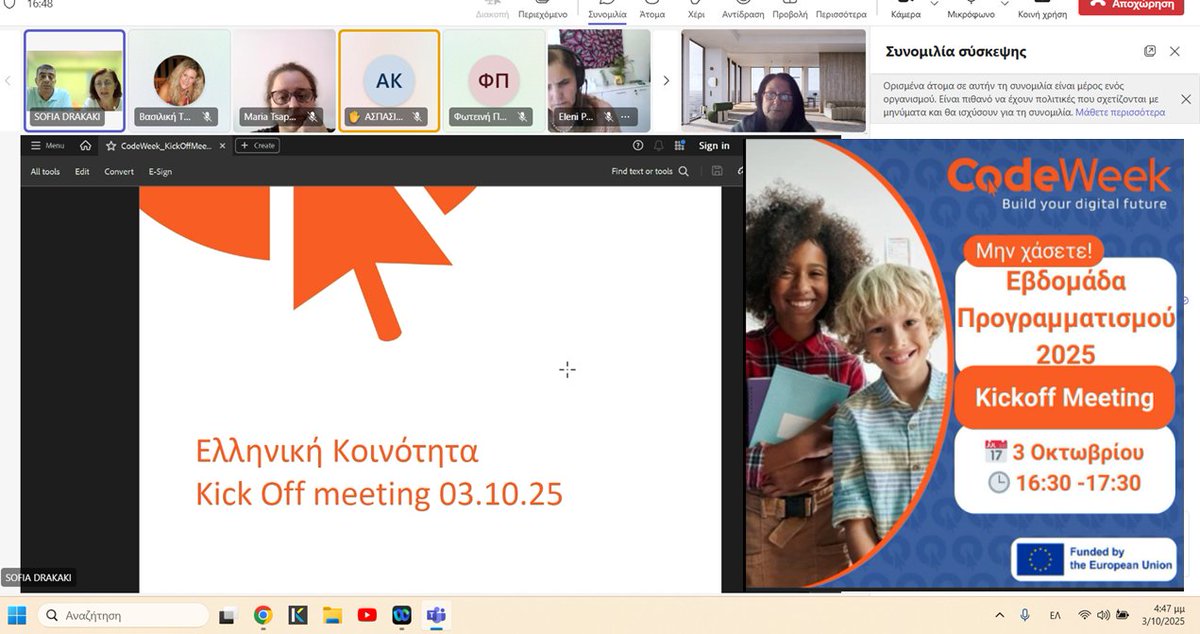Open volume tray icon
The width and height of the screenshot is (1200, 634).
point(1103,614)
